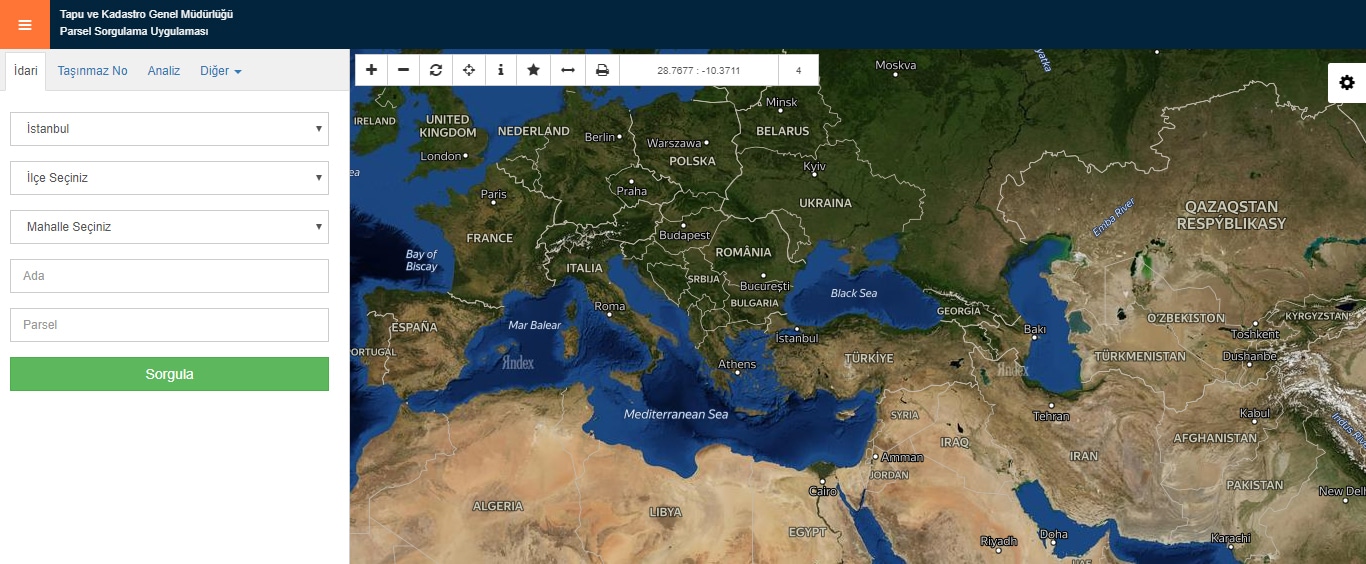Click the refresh map icon
This screenshot has width=1366, height=564.
[436, 70]
